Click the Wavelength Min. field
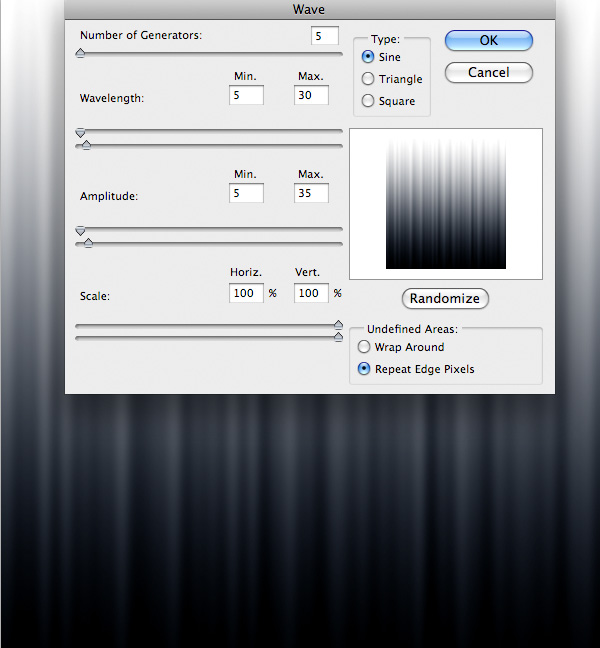Viewport: 600px width, 648px height. [246, 95]
